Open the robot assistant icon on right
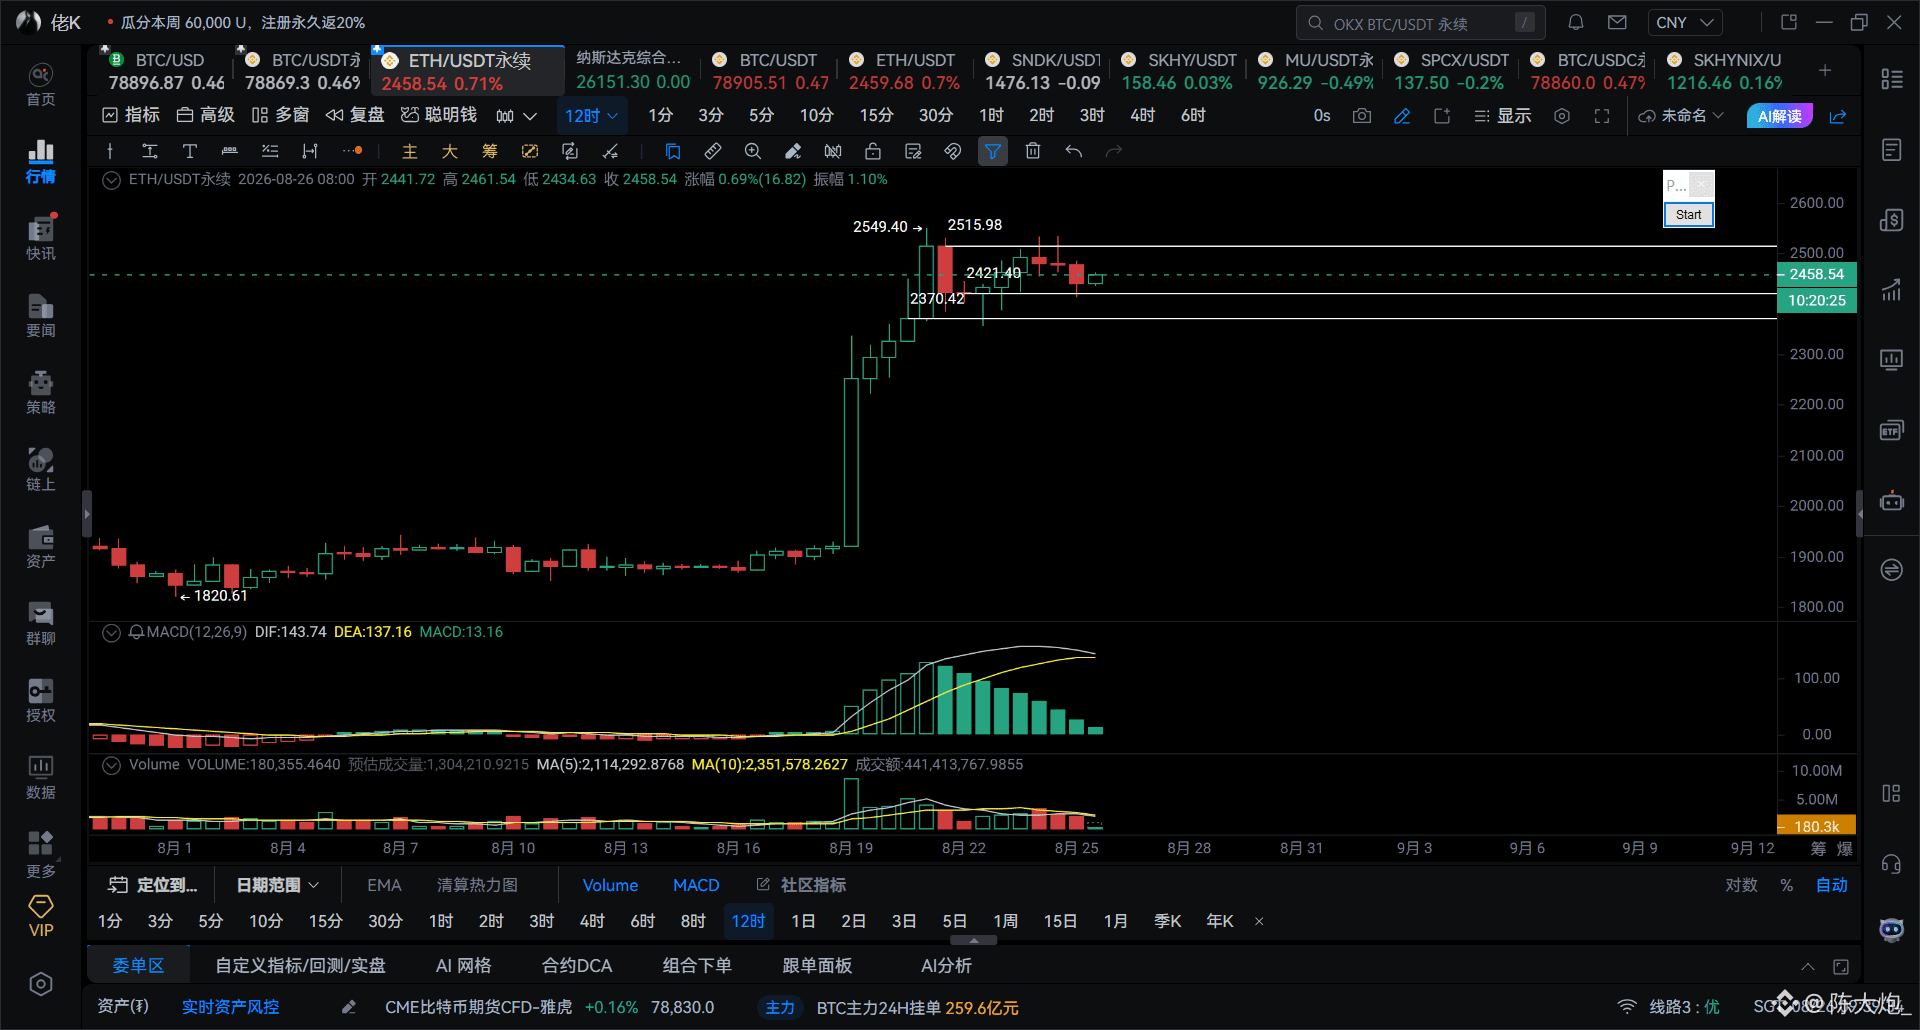Viewport: 1920px width, 1030px height. point(1891,501)
